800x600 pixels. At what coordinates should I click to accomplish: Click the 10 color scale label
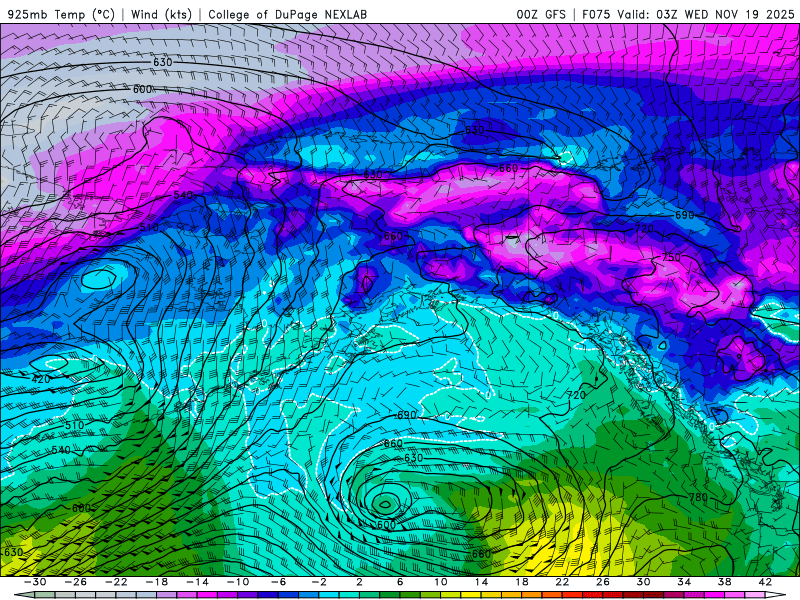[441, 582]
